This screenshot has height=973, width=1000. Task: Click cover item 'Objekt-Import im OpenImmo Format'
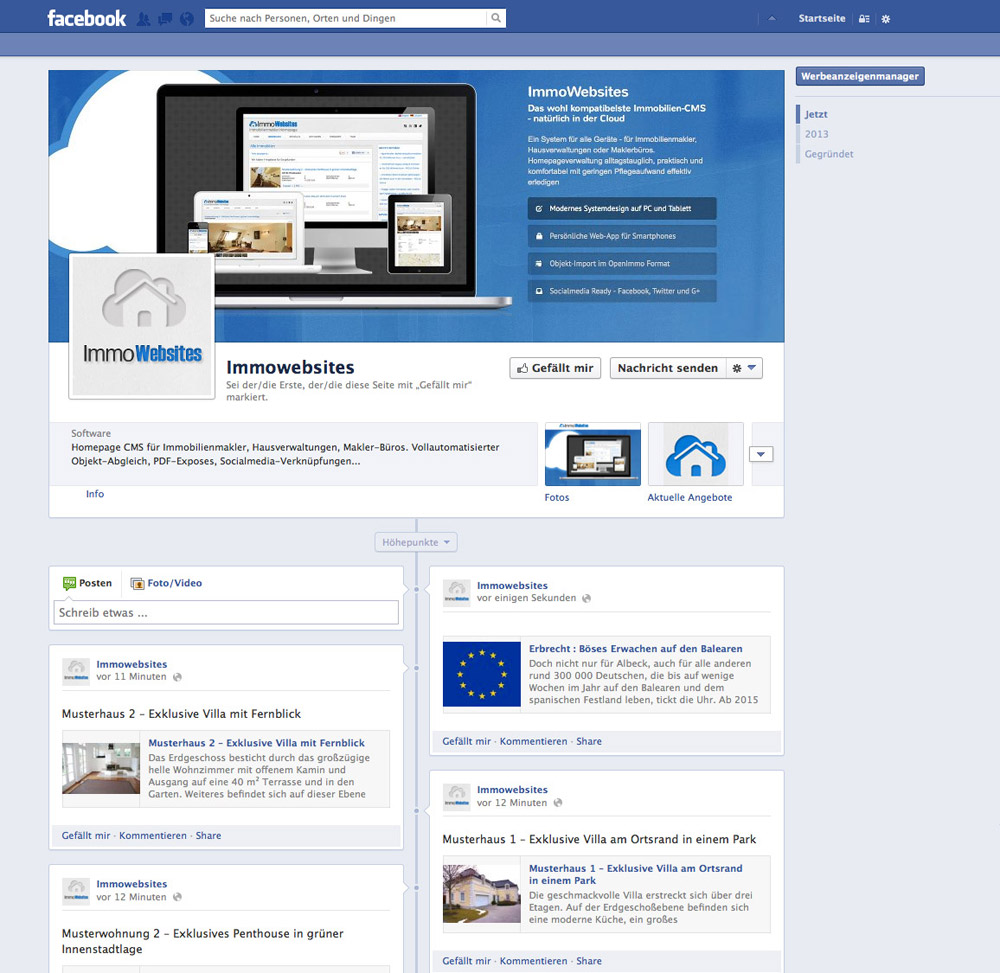tap(622, 263)
